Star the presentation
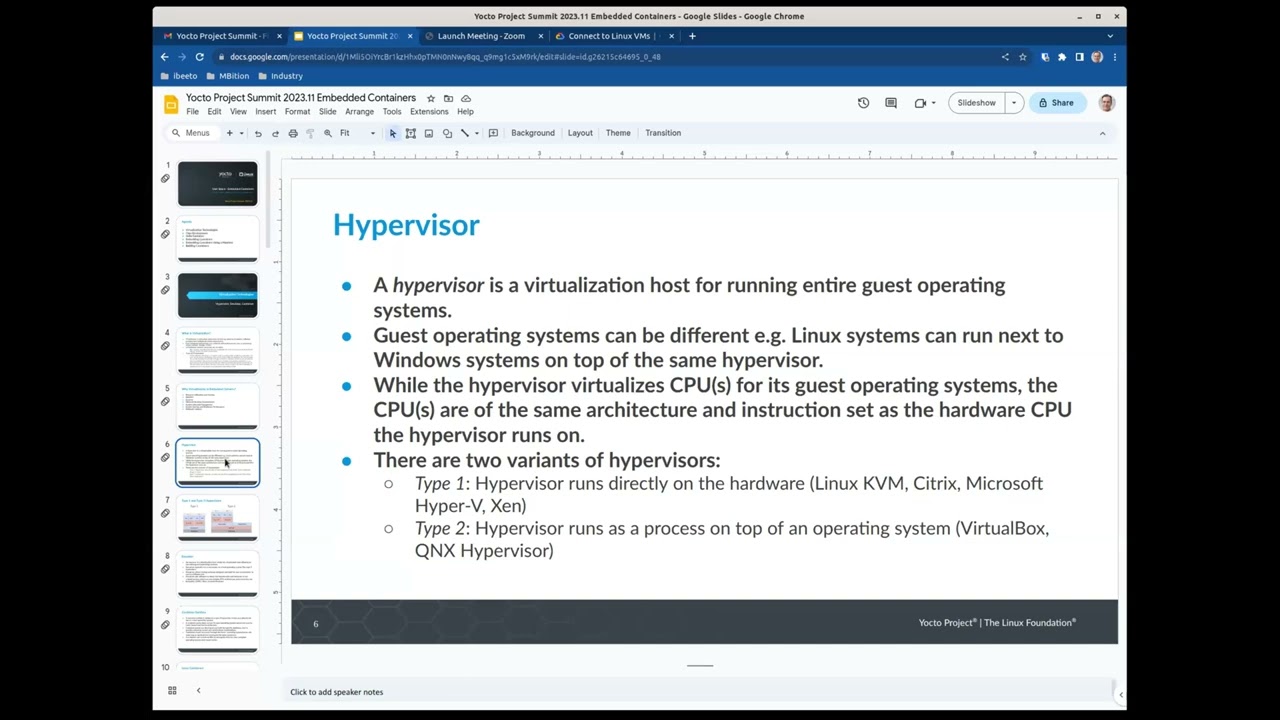1280x720 pixels. (x=431, y=98)
